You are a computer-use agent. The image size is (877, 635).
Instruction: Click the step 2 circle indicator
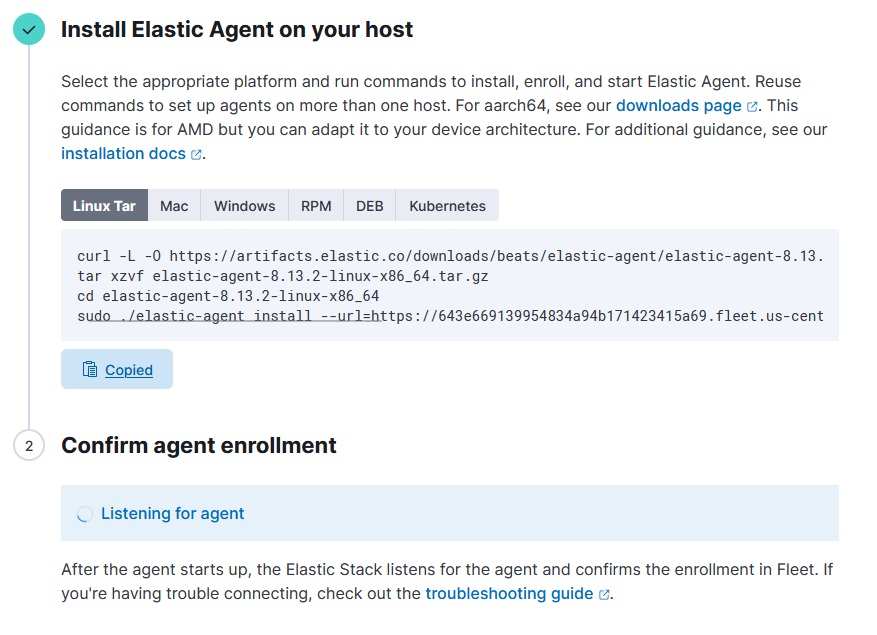point(29,445)
